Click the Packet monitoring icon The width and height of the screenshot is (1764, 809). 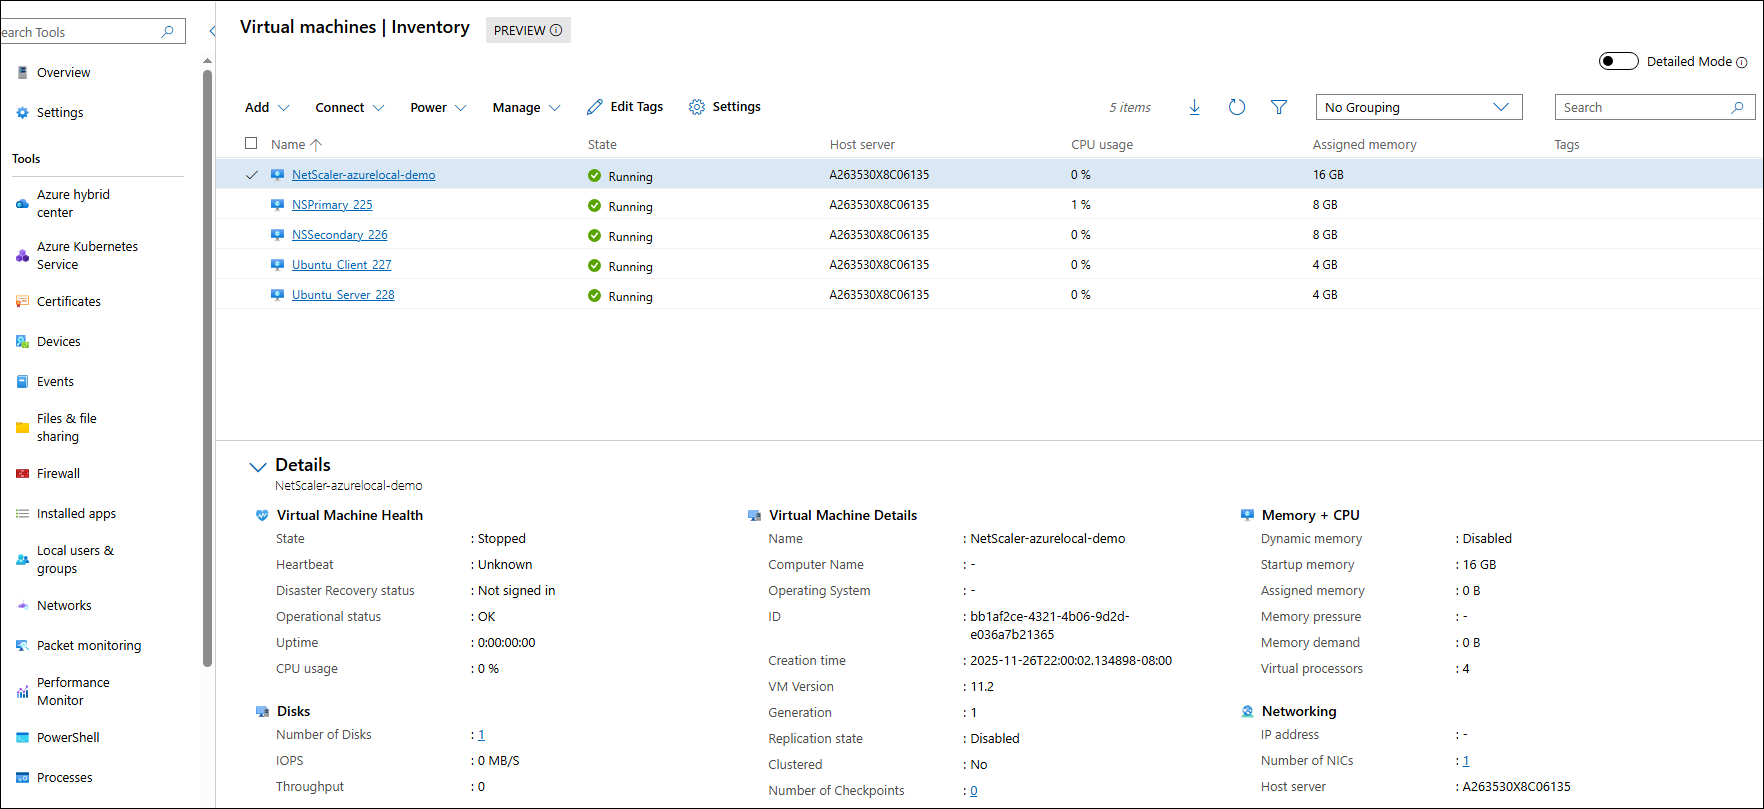point(22,645)
